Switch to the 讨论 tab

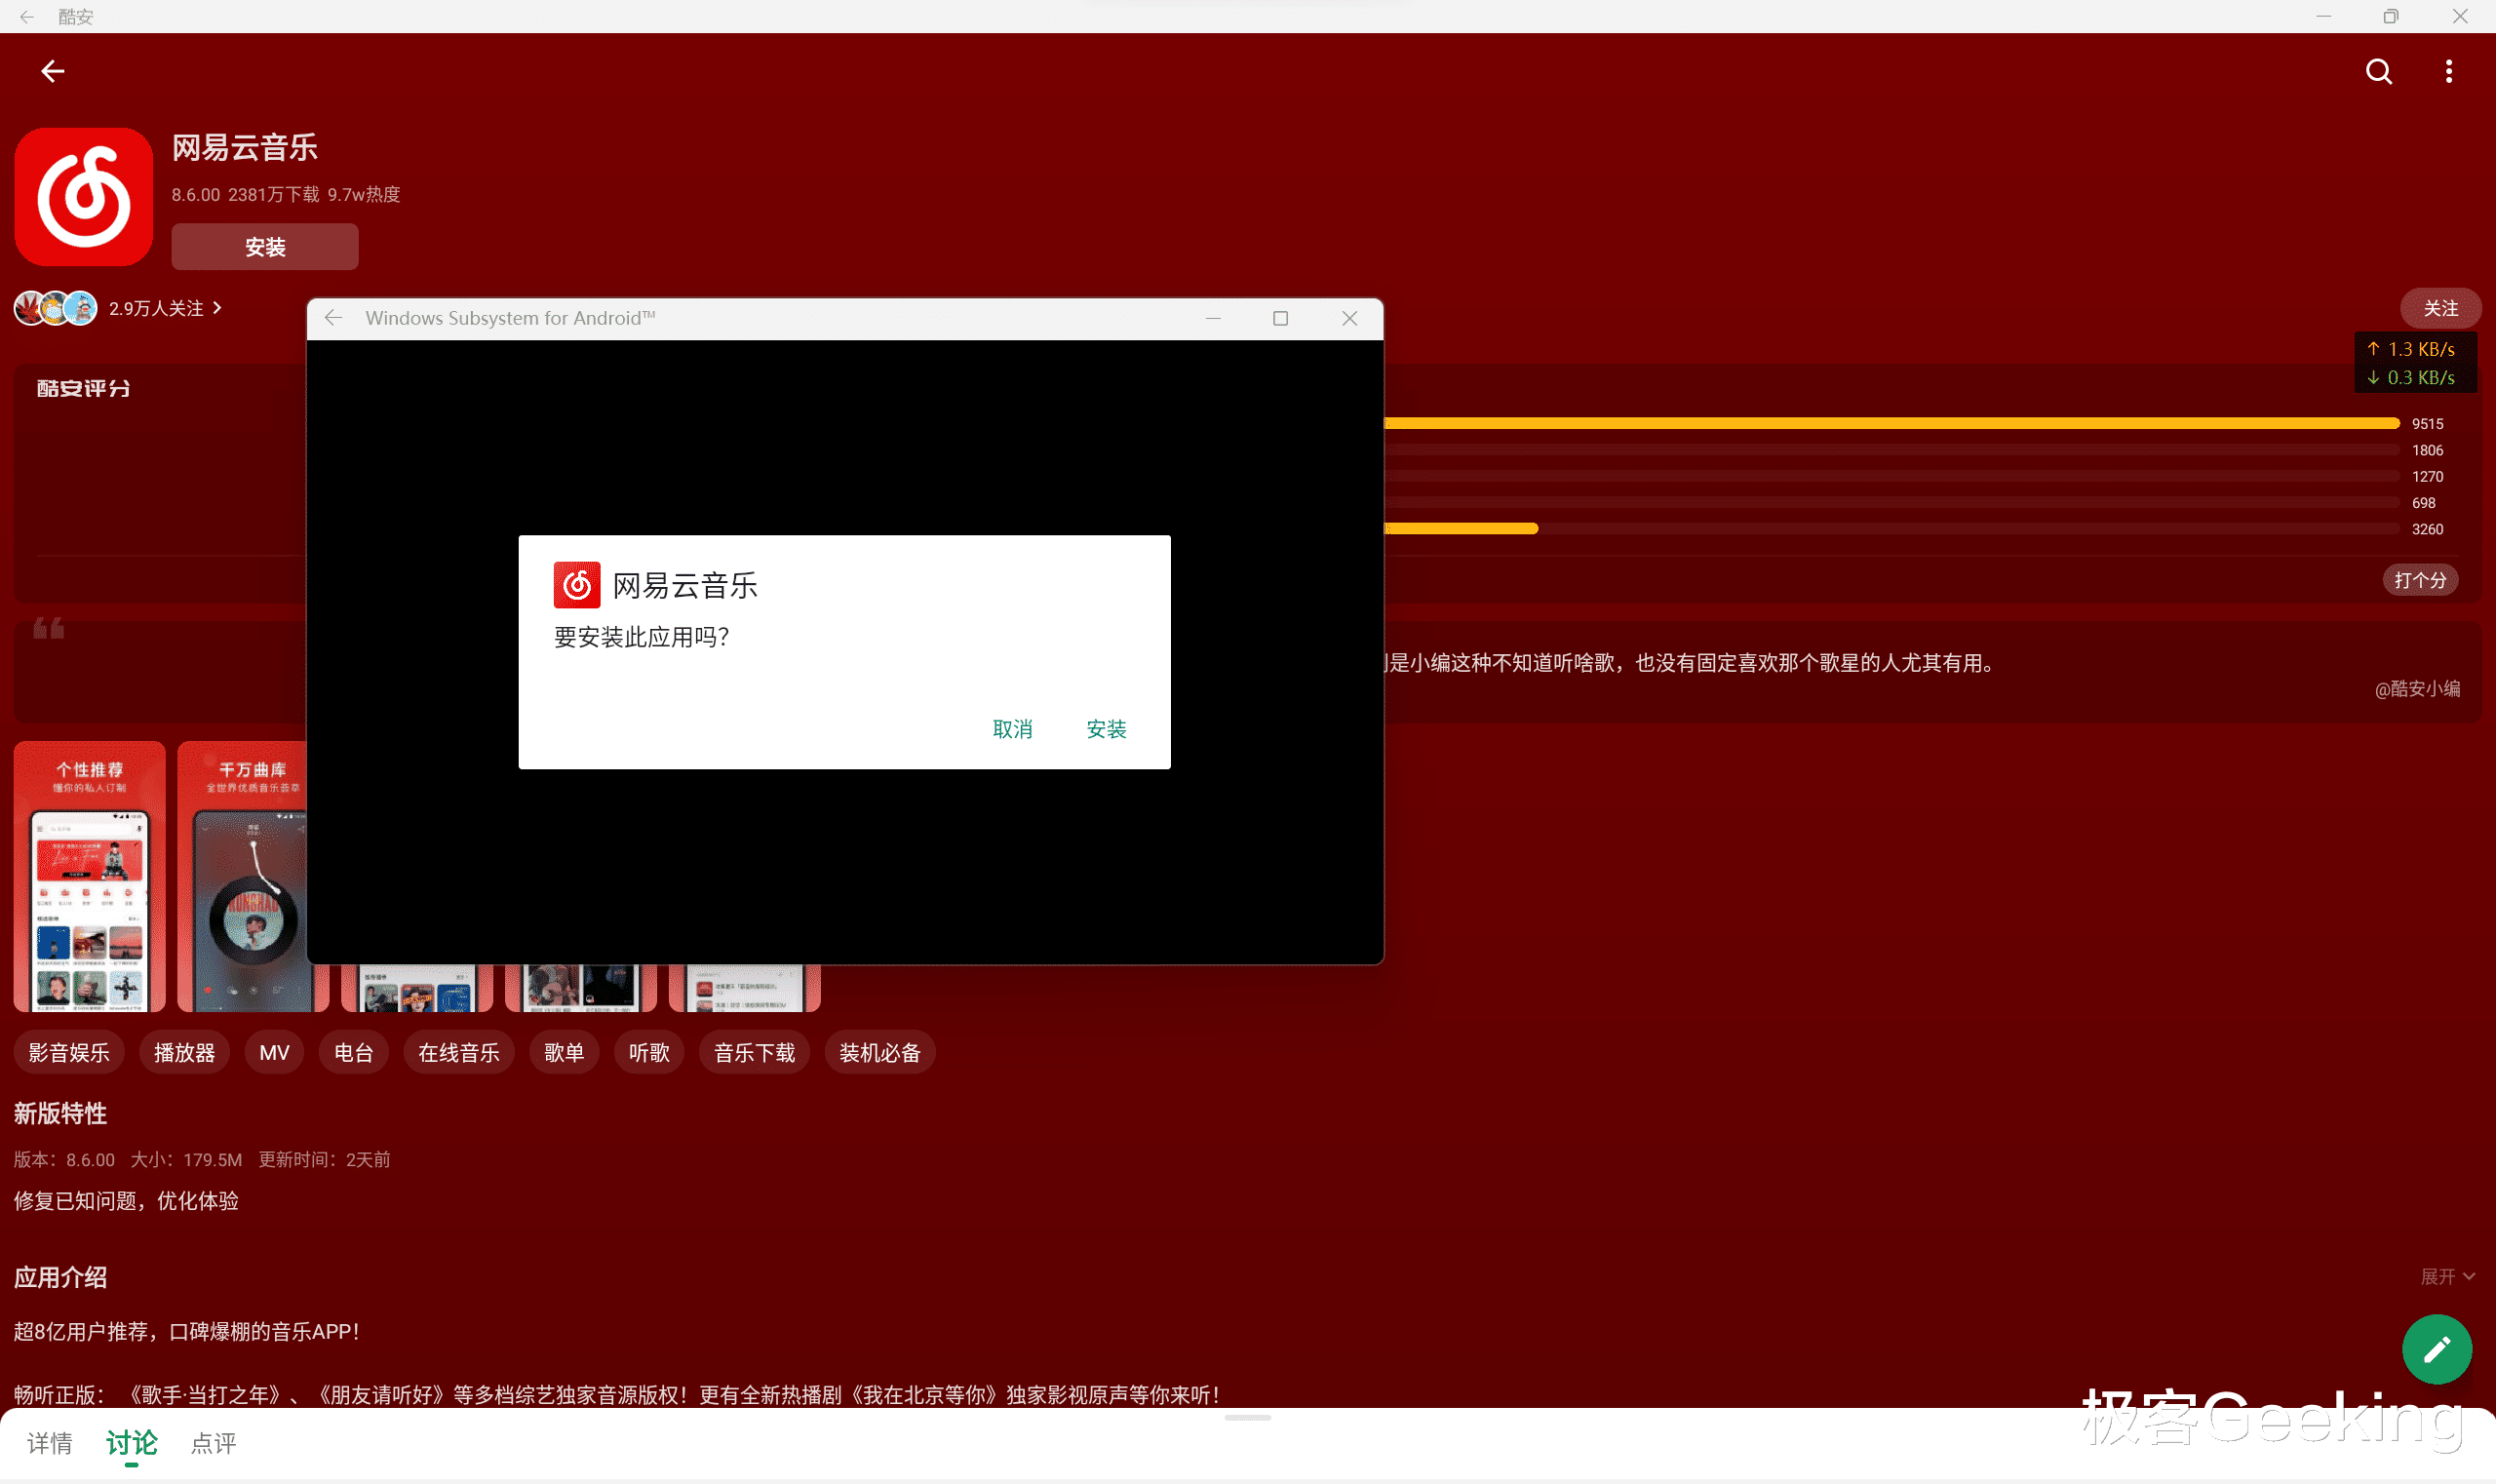pyautogui.click(x=132, y=1443)
